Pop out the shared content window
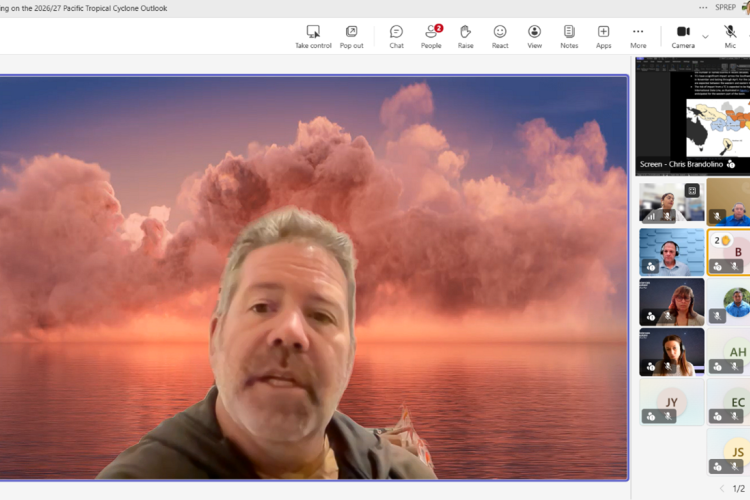 point(352,37)
